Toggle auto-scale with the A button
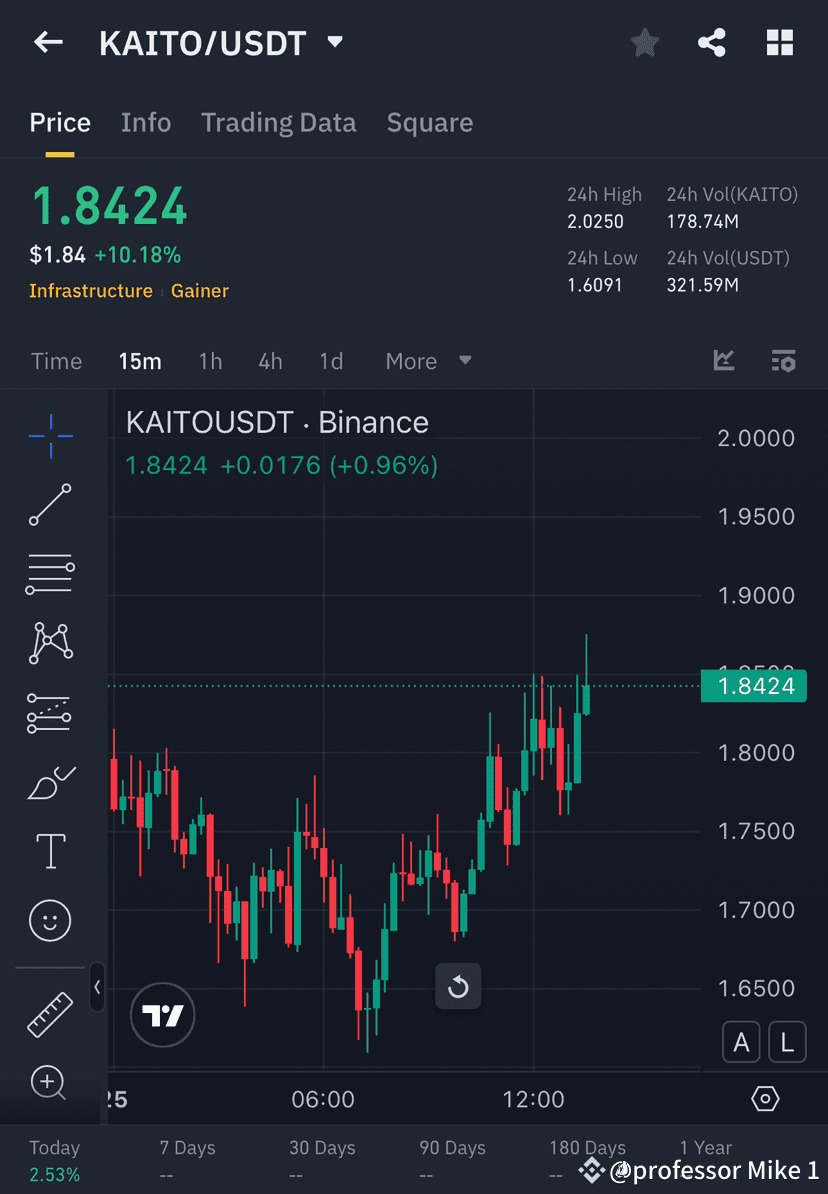828x1194 pixels. [741, 1042]
